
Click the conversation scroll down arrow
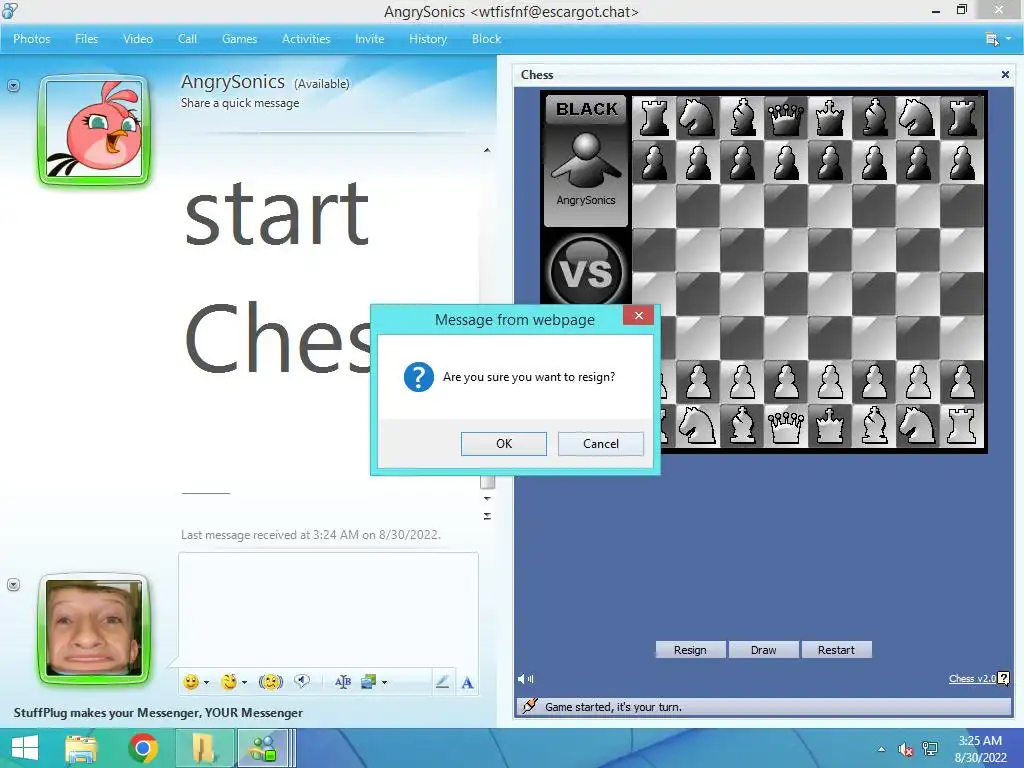487,498
